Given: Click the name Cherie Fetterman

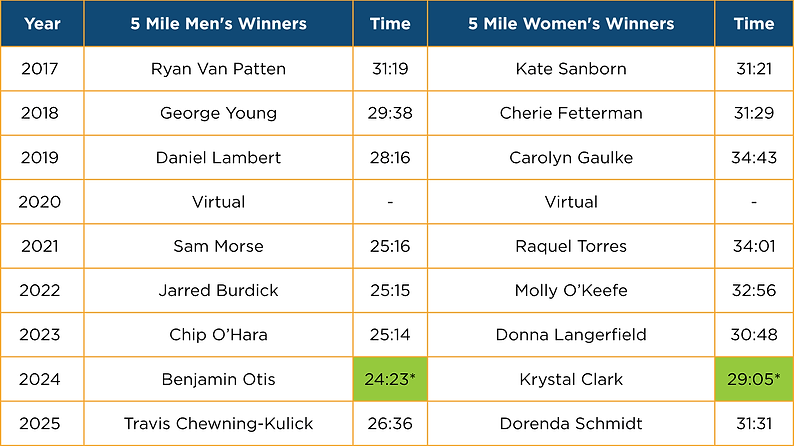Looking at the screenshot, I should coord(571,113).
